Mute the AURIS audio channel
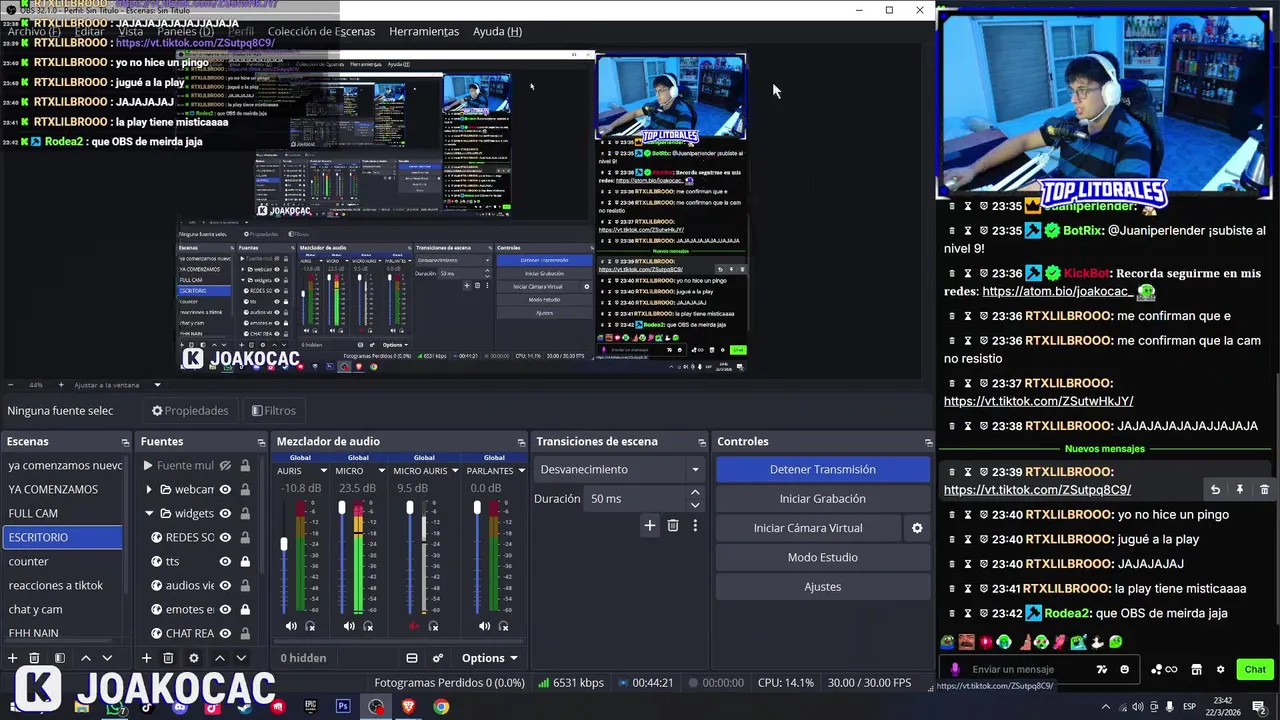 click(291, 626)
